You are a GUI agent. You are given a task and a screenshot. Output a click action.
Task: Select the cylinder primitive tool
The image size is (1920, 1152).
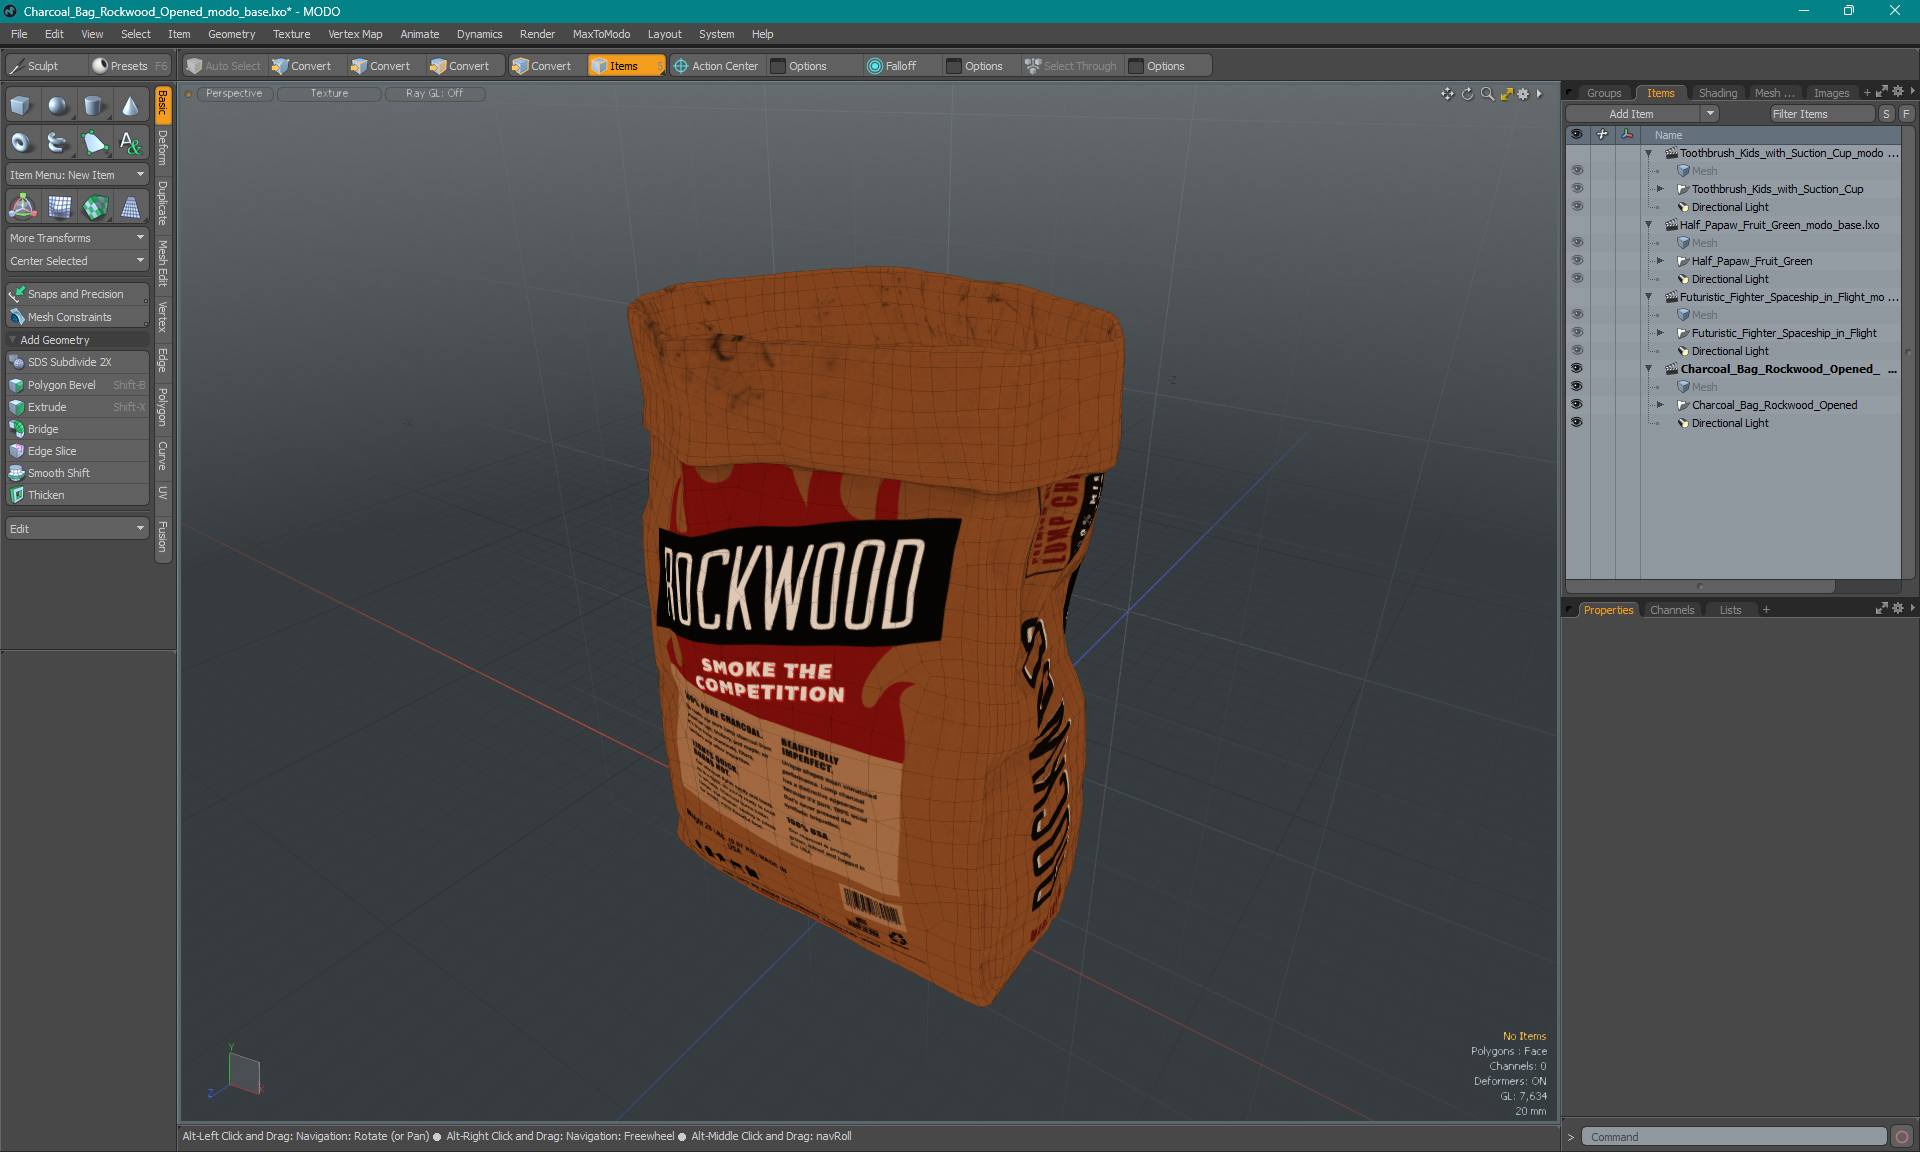[94, 106]
